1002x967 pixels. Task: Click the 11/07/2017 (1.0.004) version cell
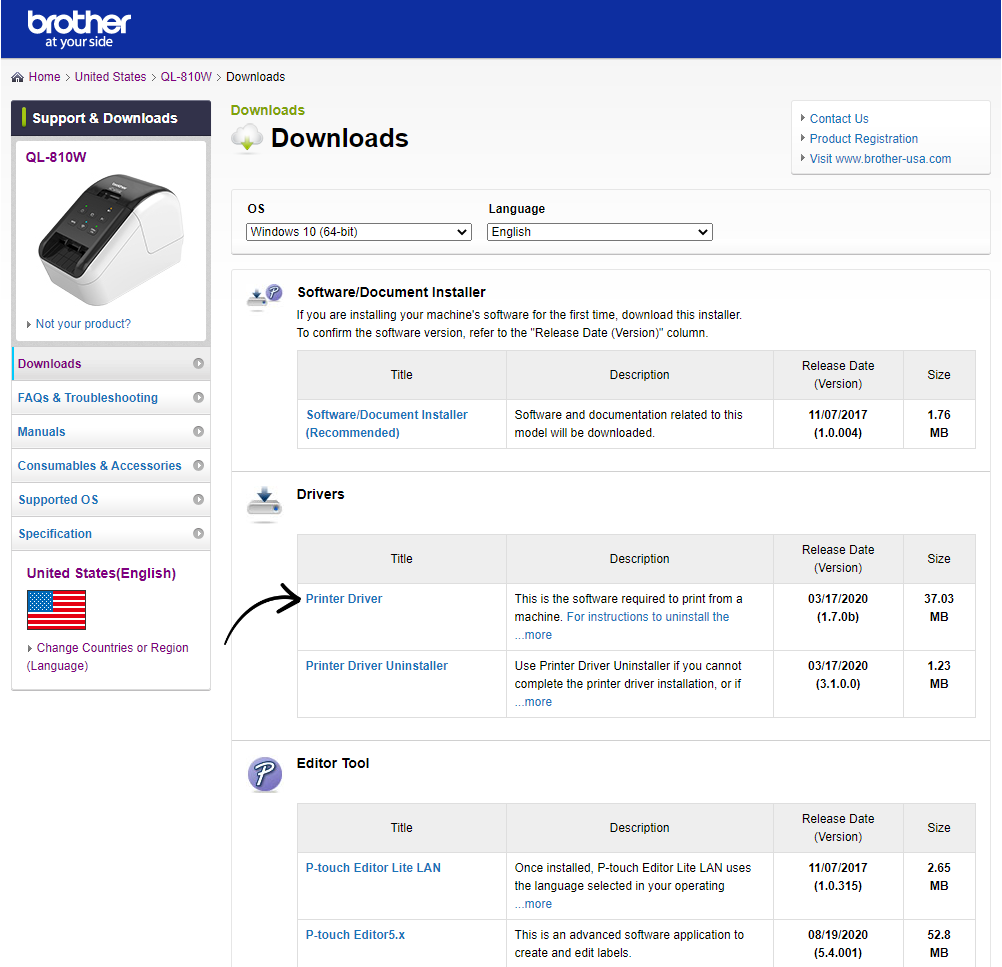pyautogui.click(x=838, y=424)
